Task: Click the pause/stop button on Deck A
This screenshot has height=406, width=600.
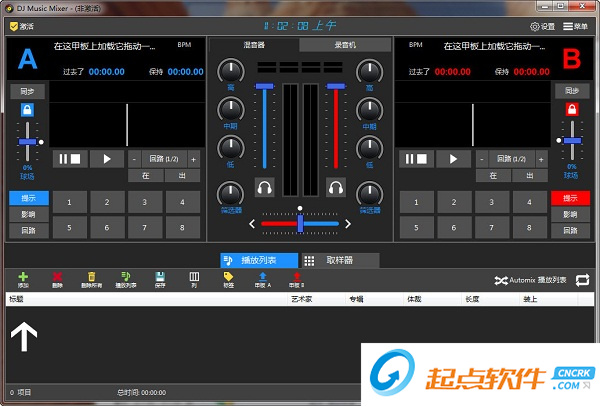Action: (70, 159)
